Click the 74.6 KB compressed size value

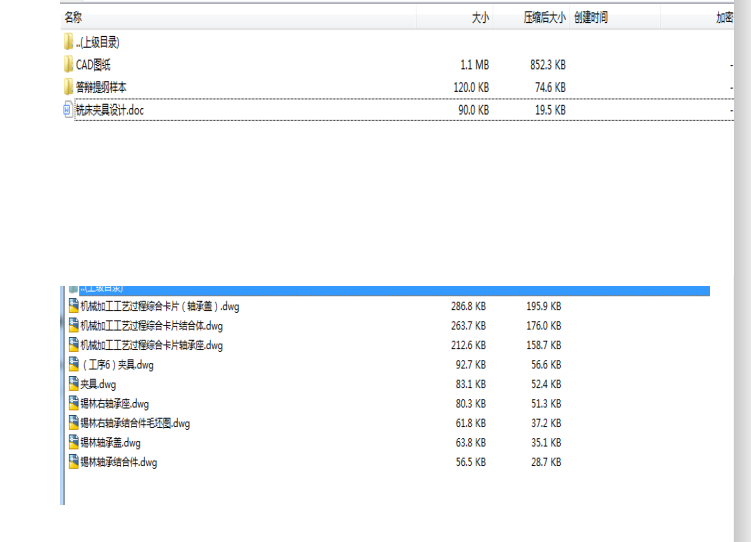tap(550, 87)
